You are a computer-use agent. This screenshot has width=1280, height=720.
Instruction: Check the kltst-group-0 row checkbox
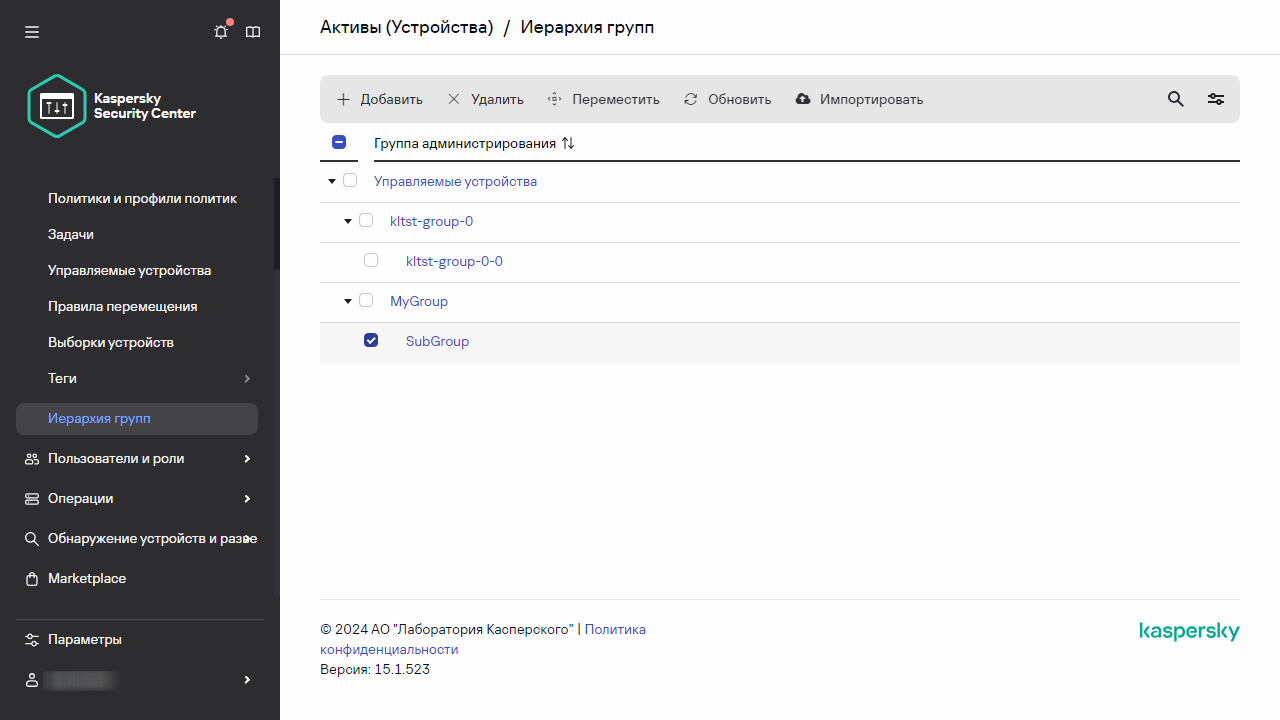(x=366, y=221)
